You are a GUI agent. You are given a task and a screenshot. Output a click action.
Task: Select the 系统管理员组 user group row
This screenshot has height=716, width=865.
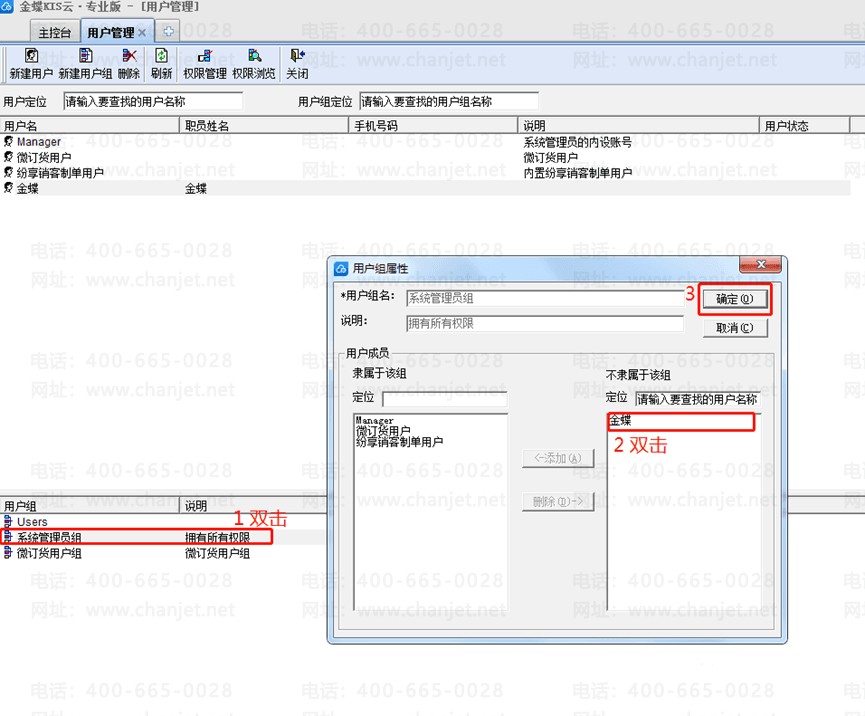click(49, 538)
